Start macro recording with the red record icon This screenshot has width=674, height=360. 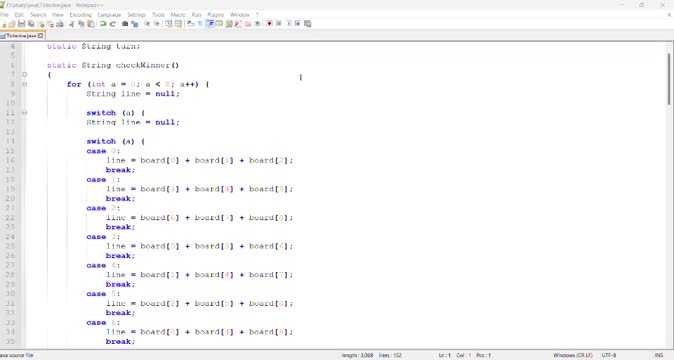269,24
